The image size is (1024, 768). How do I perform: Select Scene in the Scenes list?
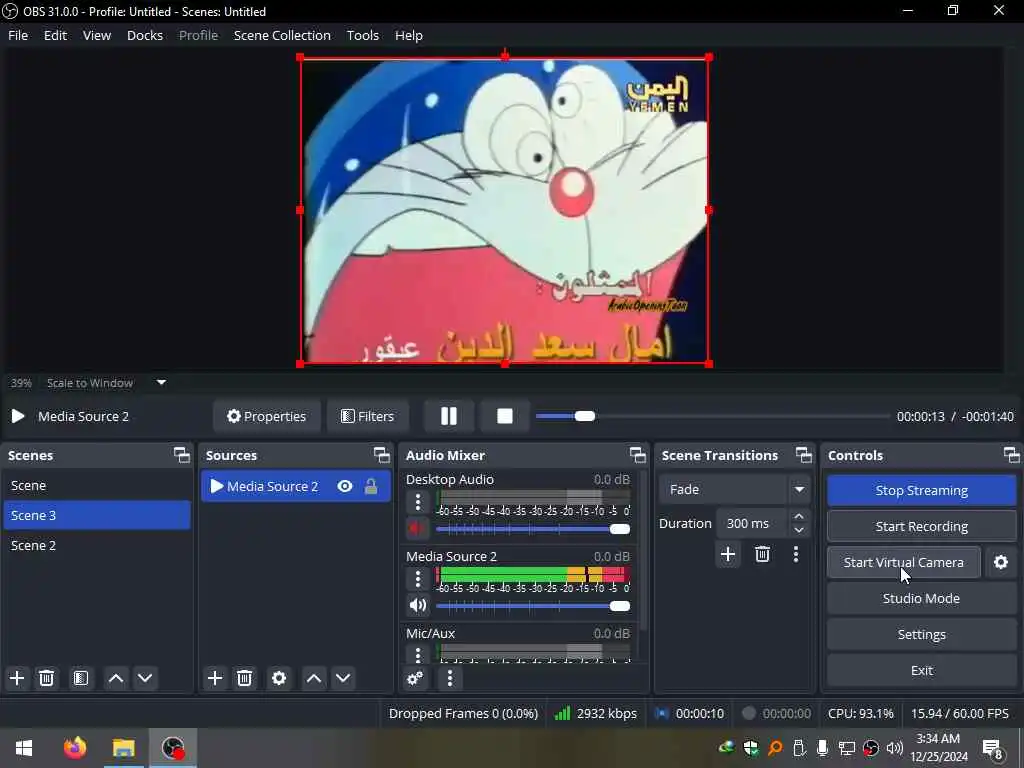(97, 485)
